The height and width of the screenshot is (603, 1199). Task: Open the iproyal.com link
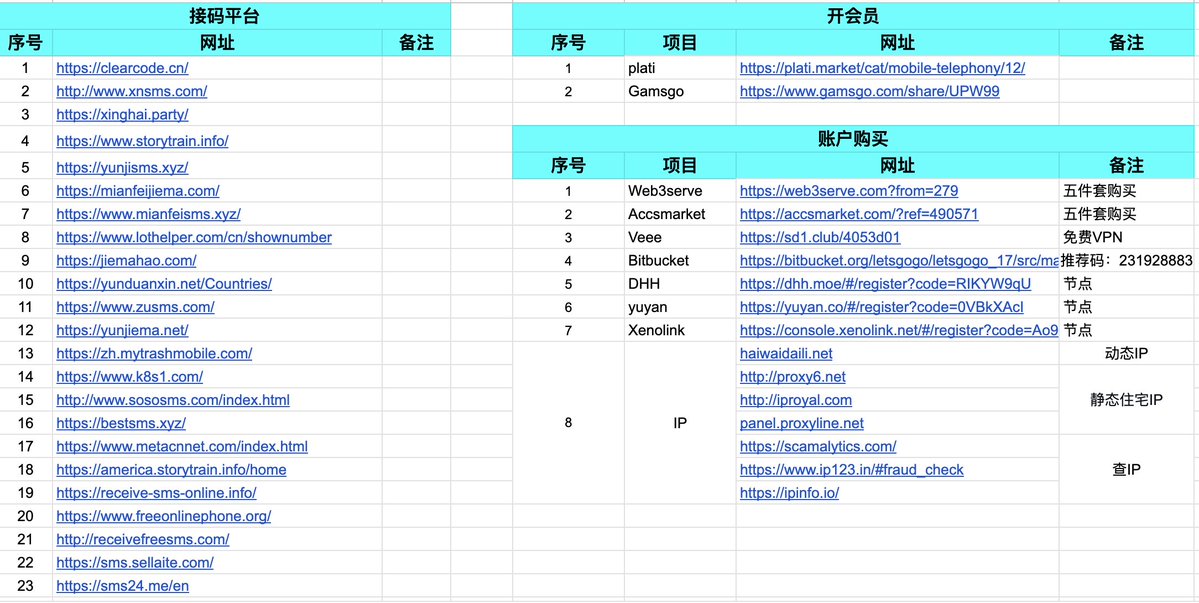click(796, 400)
